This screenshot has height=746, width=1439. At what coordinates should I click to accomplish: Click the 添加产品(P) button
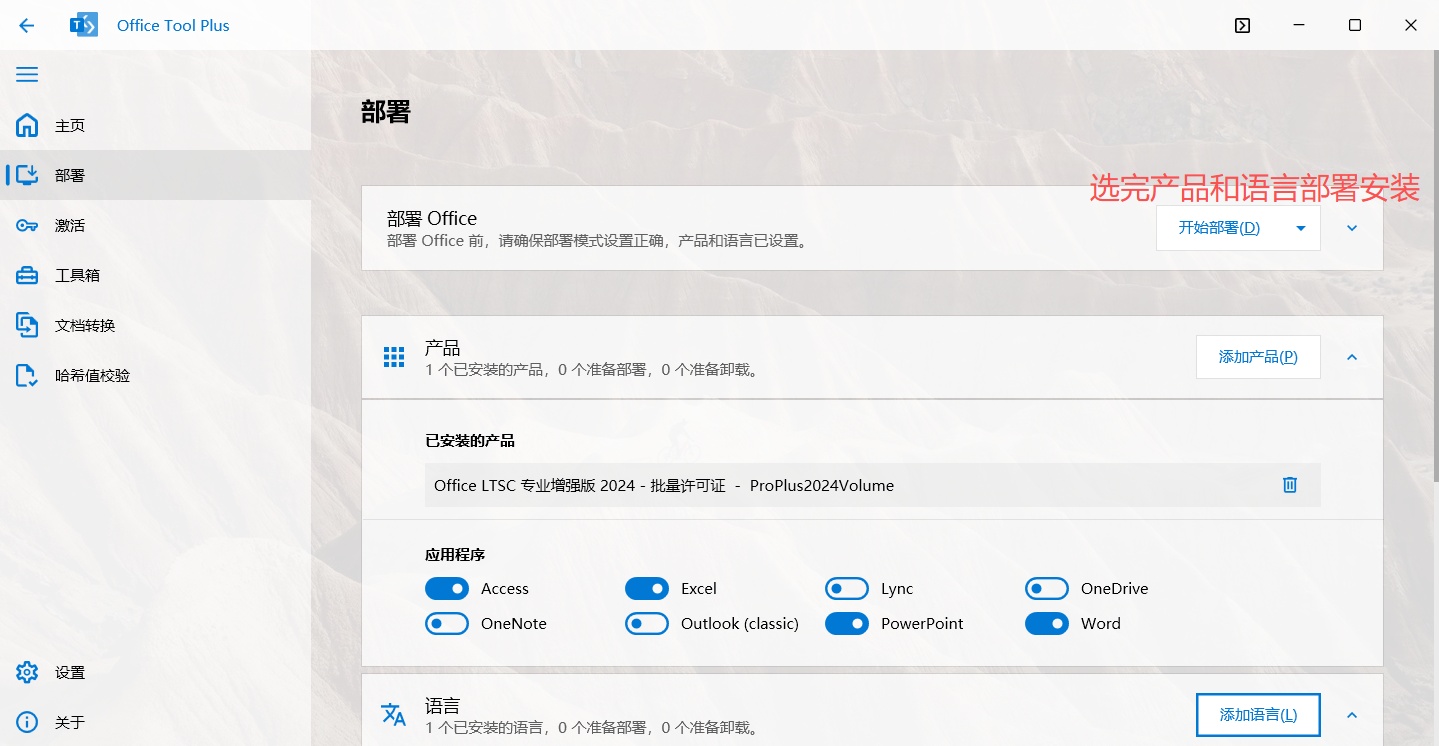pyautogui.click(x=1258, y=357)
